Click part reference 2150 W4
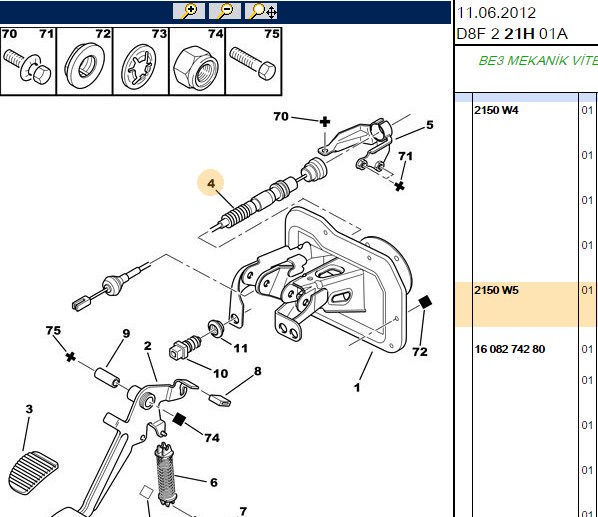Image resolution: width=598 pixels, height=517 pixels. coord(496,110)
